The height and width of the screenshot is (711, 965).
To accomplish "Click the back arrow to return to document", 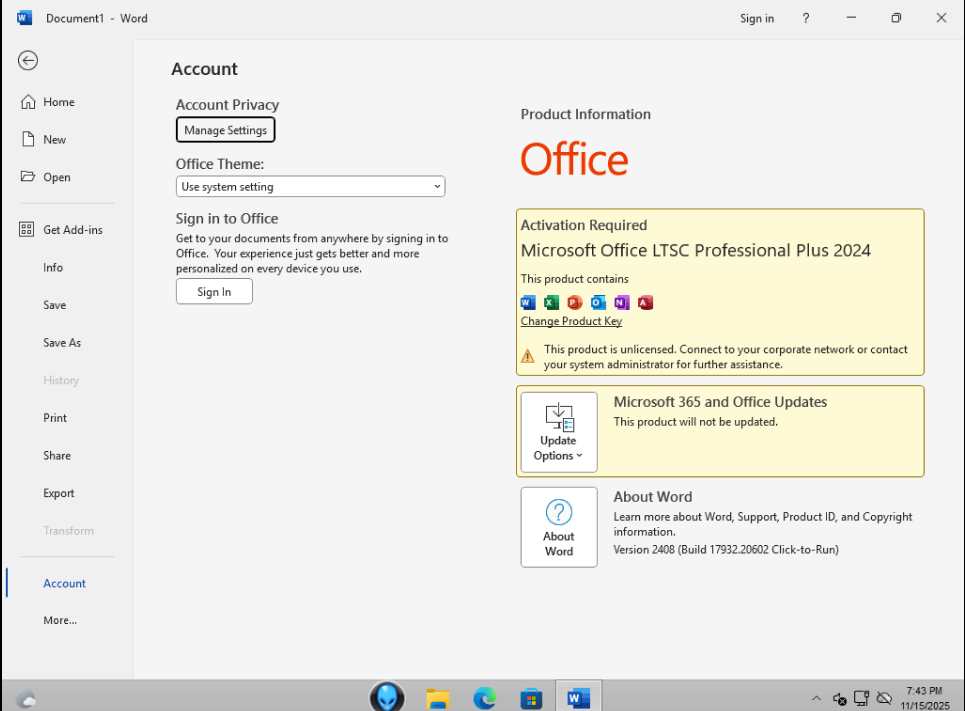I will pyautogui.click(x=28, y=61).
